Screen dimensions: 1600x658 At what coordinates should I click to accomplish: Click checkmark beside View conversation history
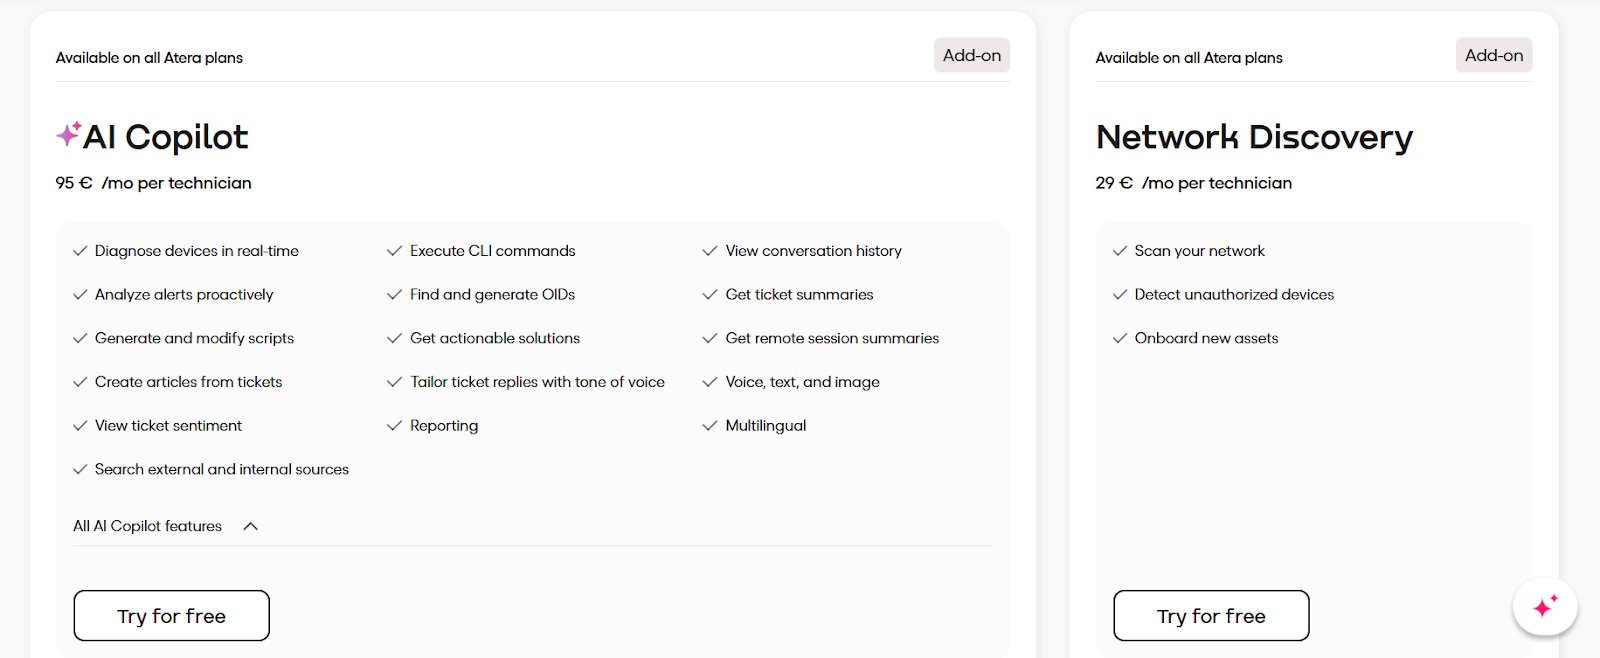(x=710, y=251)
